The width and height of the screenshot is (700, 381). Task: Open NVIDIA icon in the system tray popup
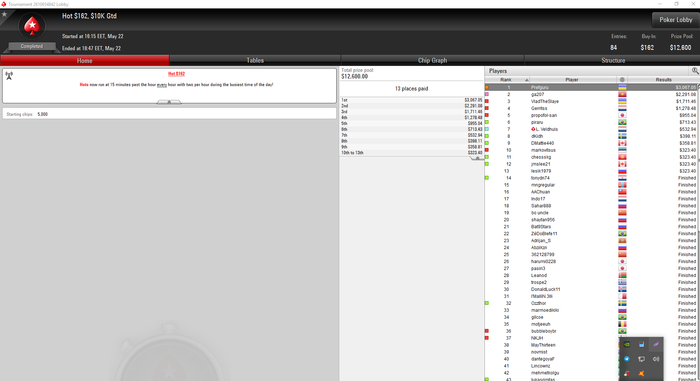(x=627, y=344)
